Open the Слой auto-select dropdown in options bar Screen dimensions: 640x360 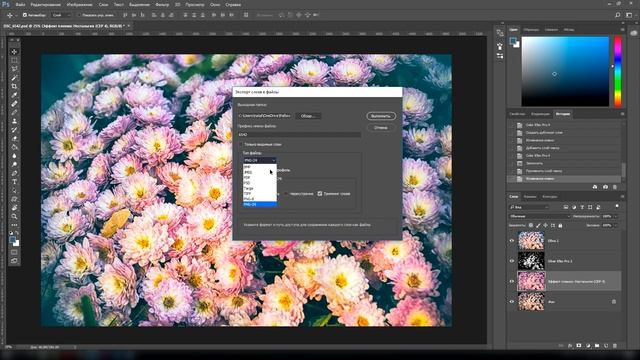(x=61, y=15)
